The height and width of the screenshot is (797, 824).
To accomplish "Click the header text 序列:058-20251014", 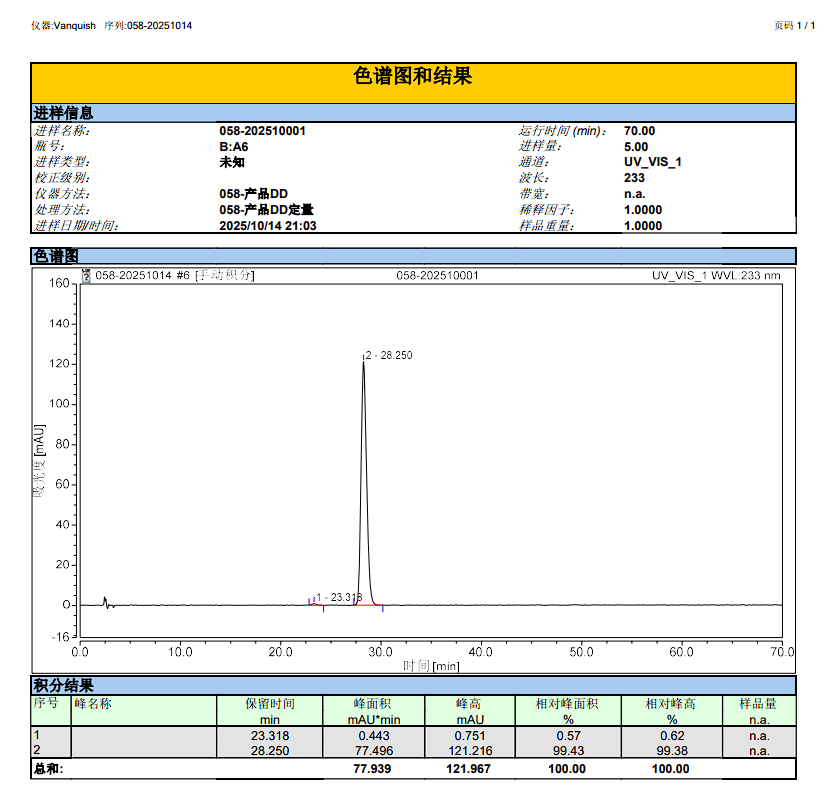I will [x=148, y=26].
